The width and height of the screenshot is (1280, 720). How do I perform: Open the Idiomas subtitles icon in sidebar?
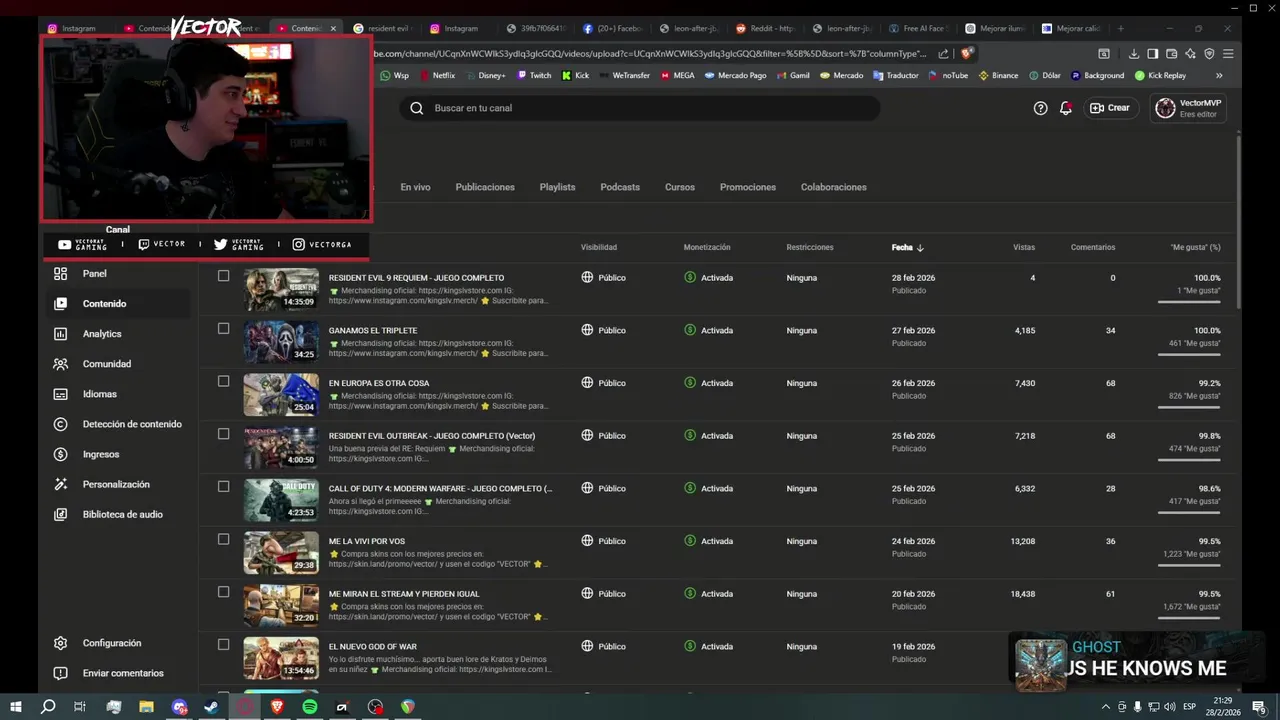[61, 394]
